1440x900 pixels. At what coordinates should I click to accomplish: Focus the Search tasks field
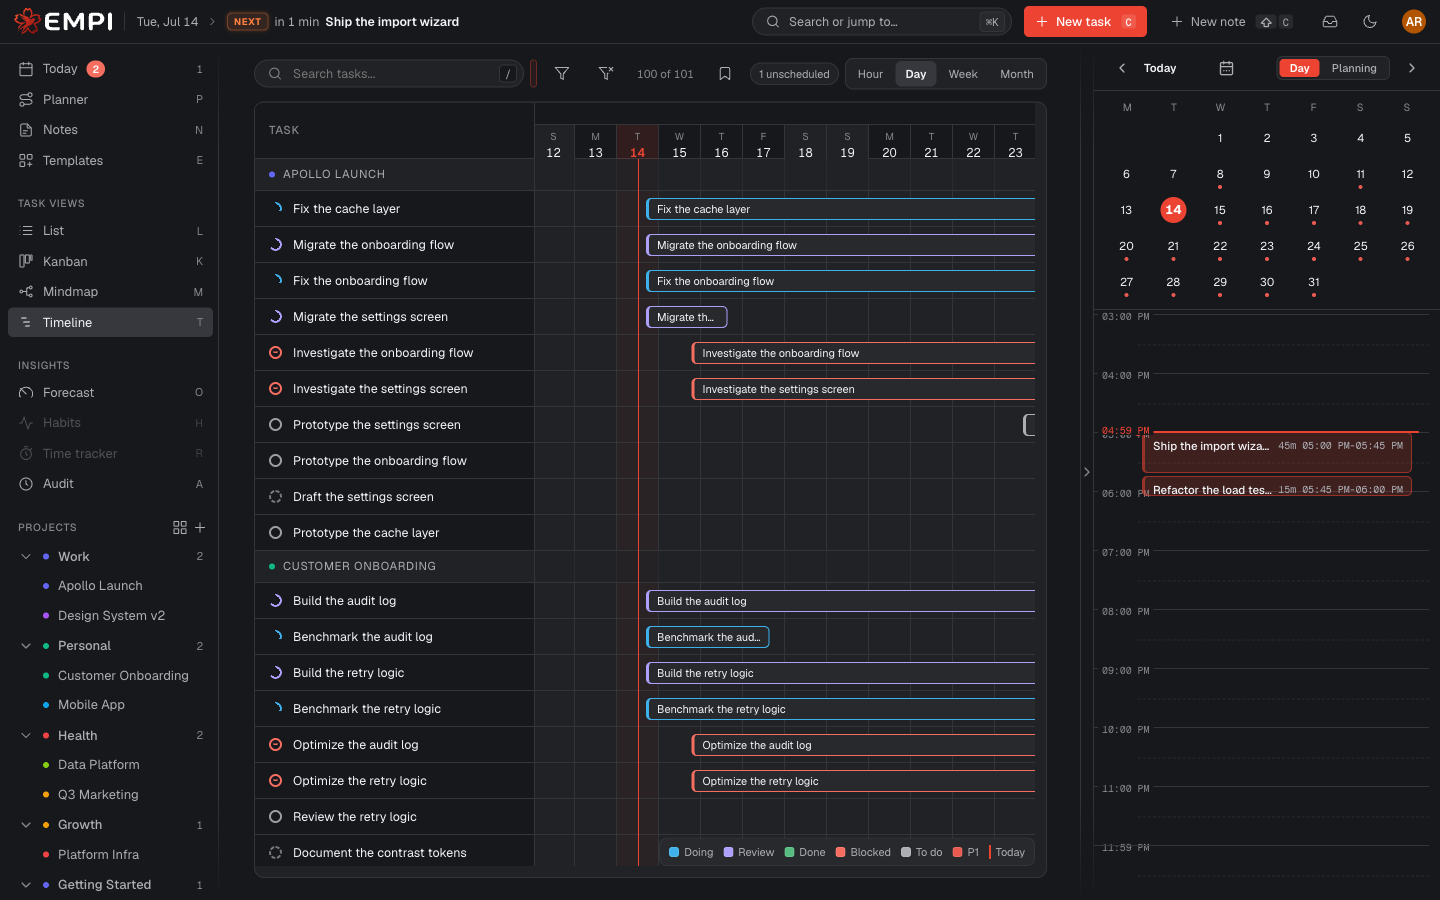(x=389, y=74)
